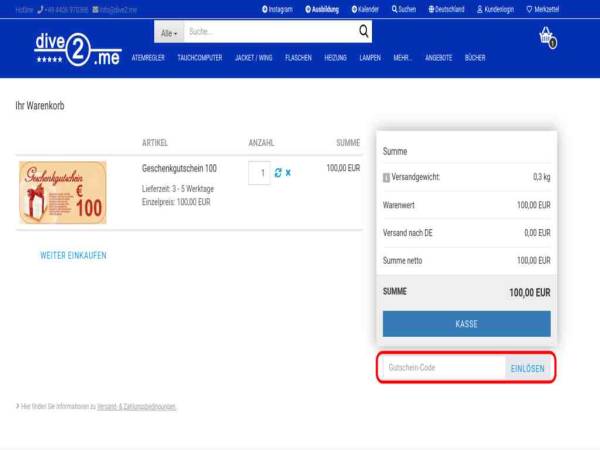600x450 pixels.
Task: Expand the Mehr... navigation menu
Action: click(x=403, y=58)
